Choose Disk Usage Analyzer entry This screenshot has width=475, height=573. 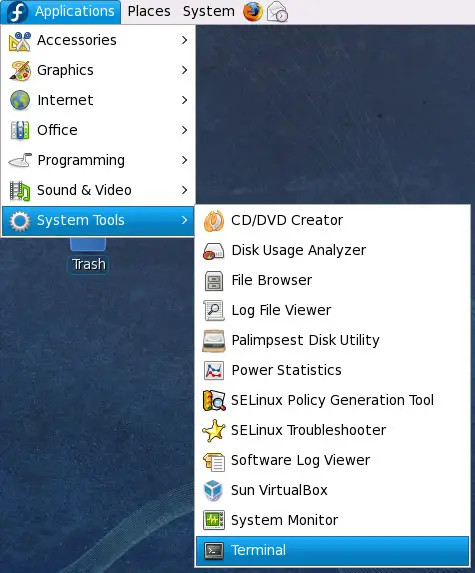[x=332, y=250]
